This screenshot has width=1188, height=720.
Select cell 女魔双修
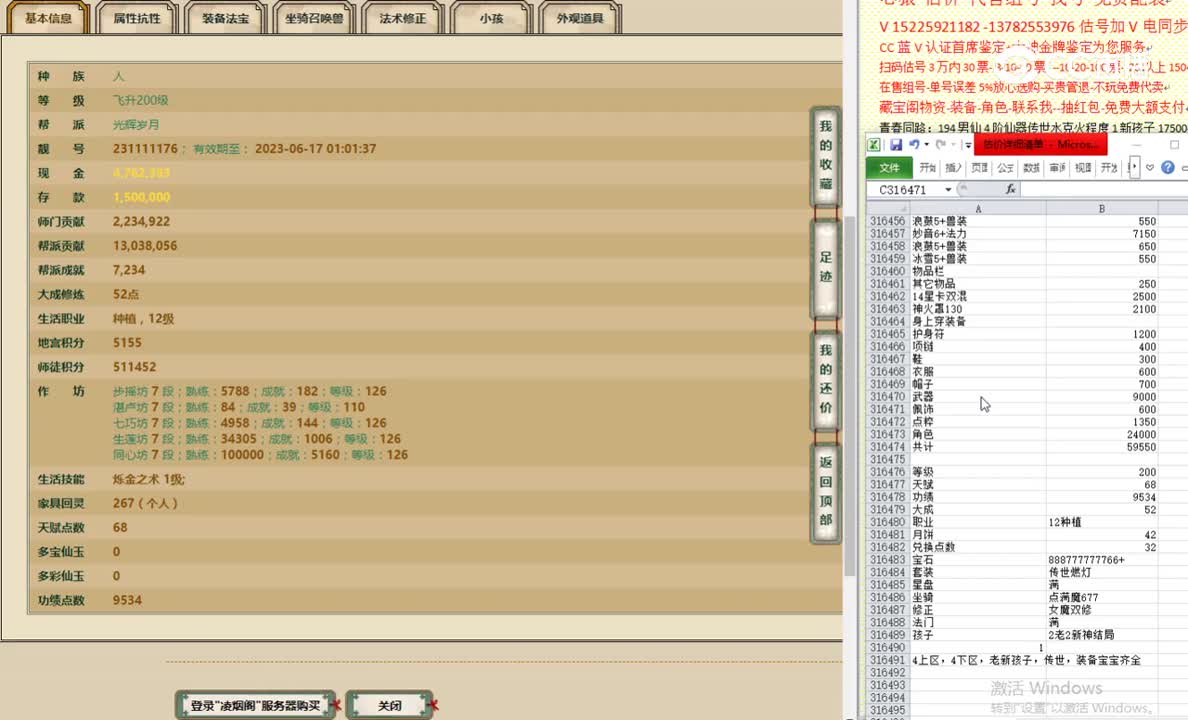1102,609
